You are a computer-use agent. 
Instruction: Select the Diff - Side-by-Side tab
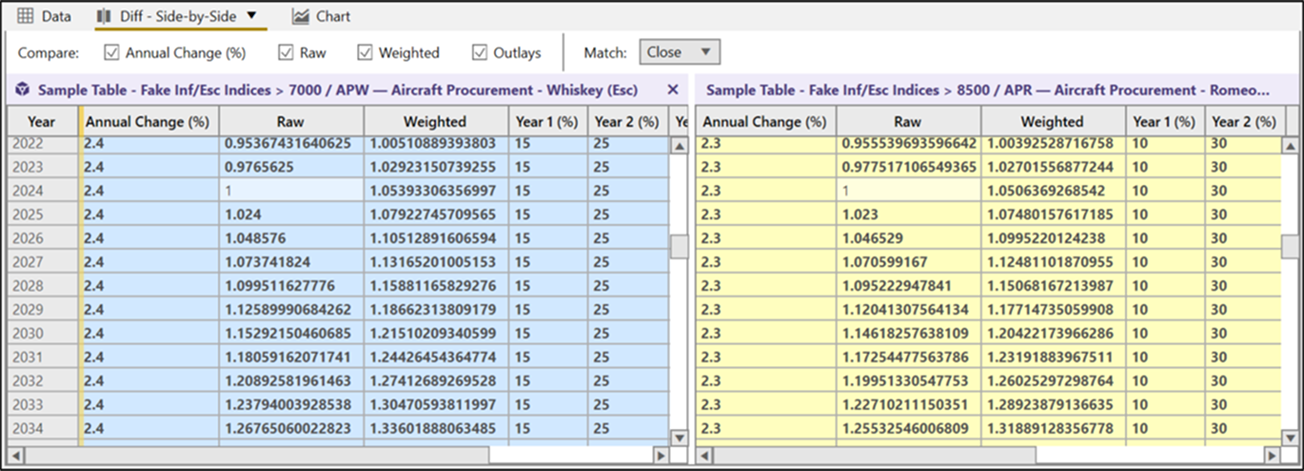click(x=177, y=16)
